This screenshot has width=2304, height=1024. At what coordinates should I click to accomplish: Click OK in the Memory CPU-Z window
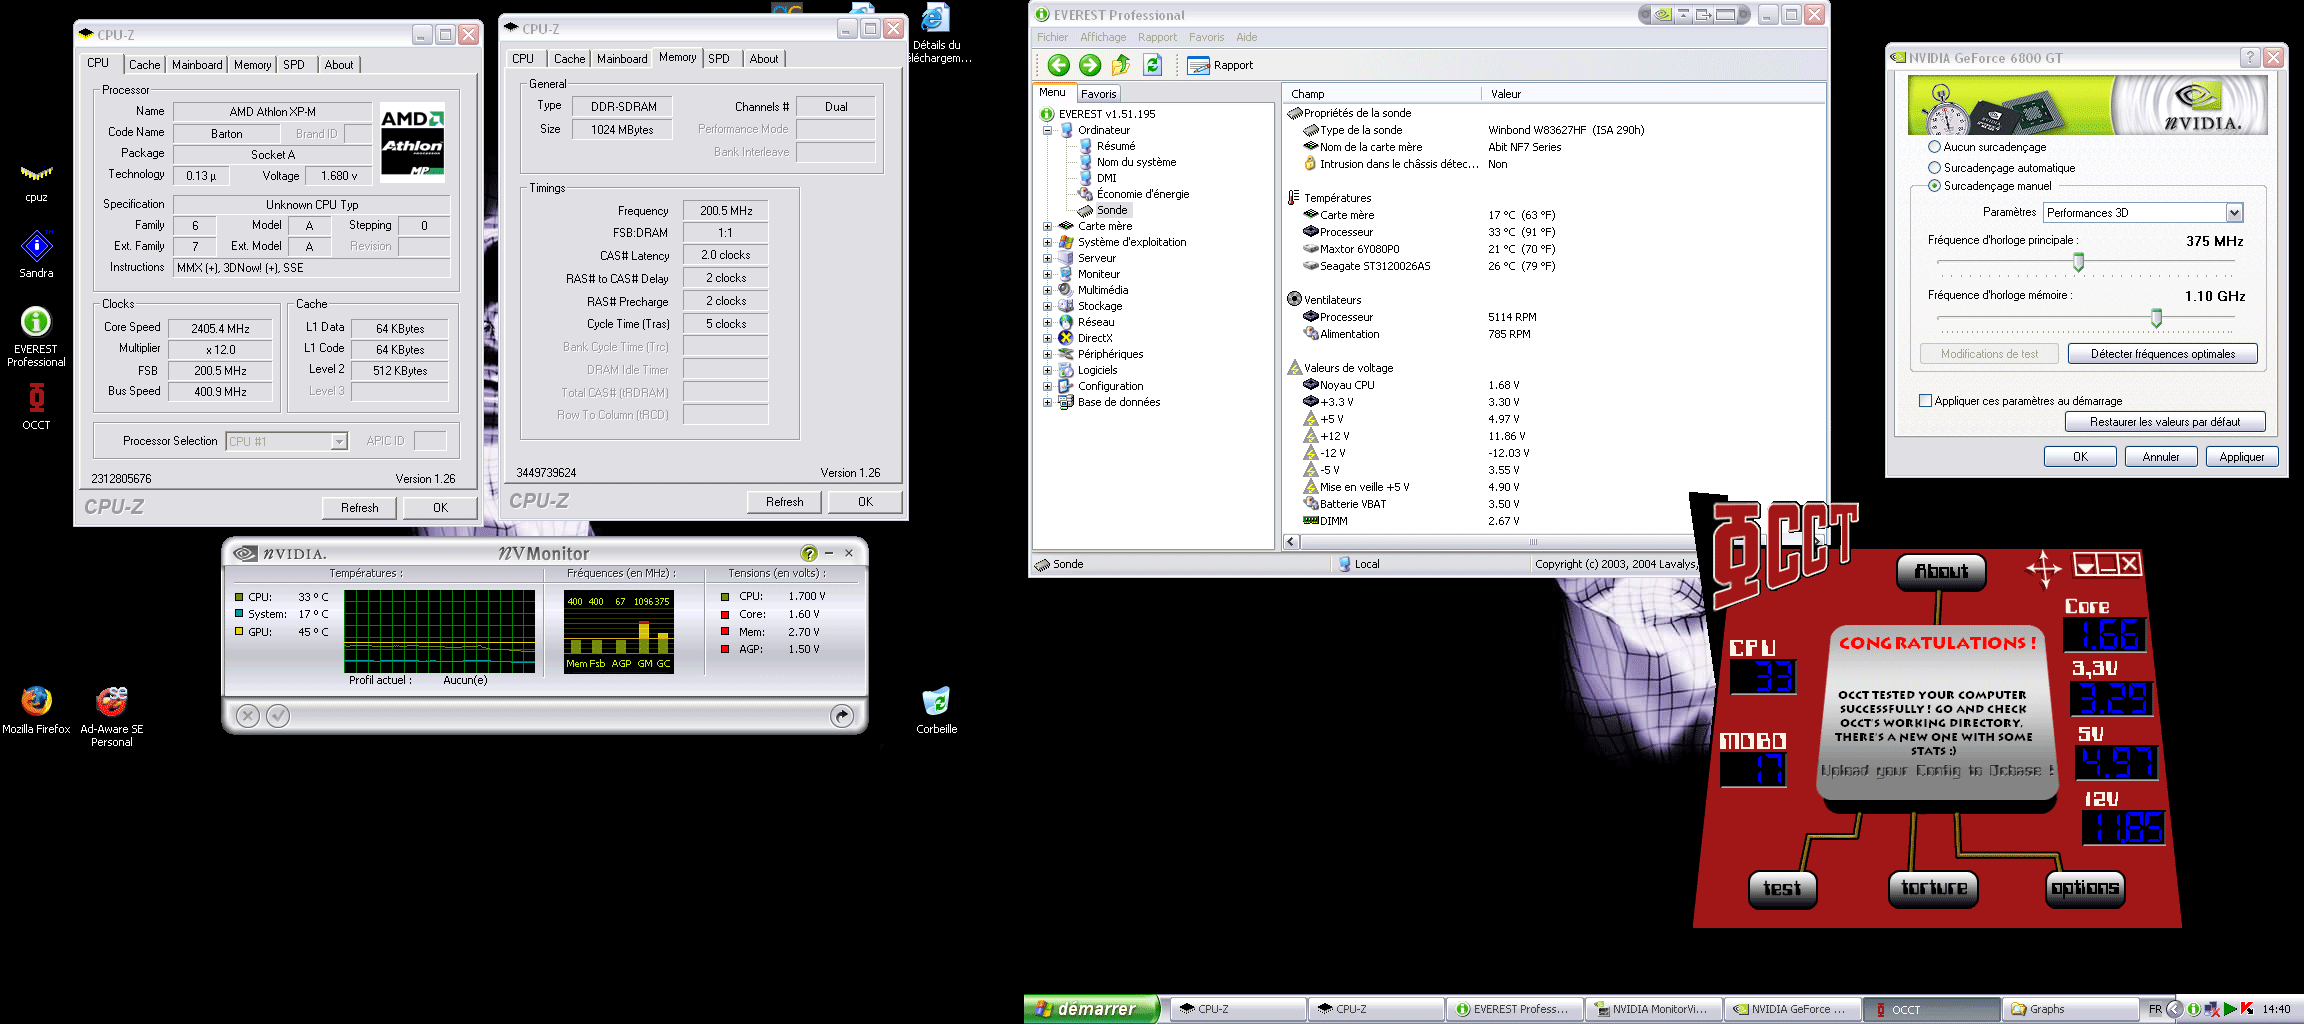pos(865,502)
